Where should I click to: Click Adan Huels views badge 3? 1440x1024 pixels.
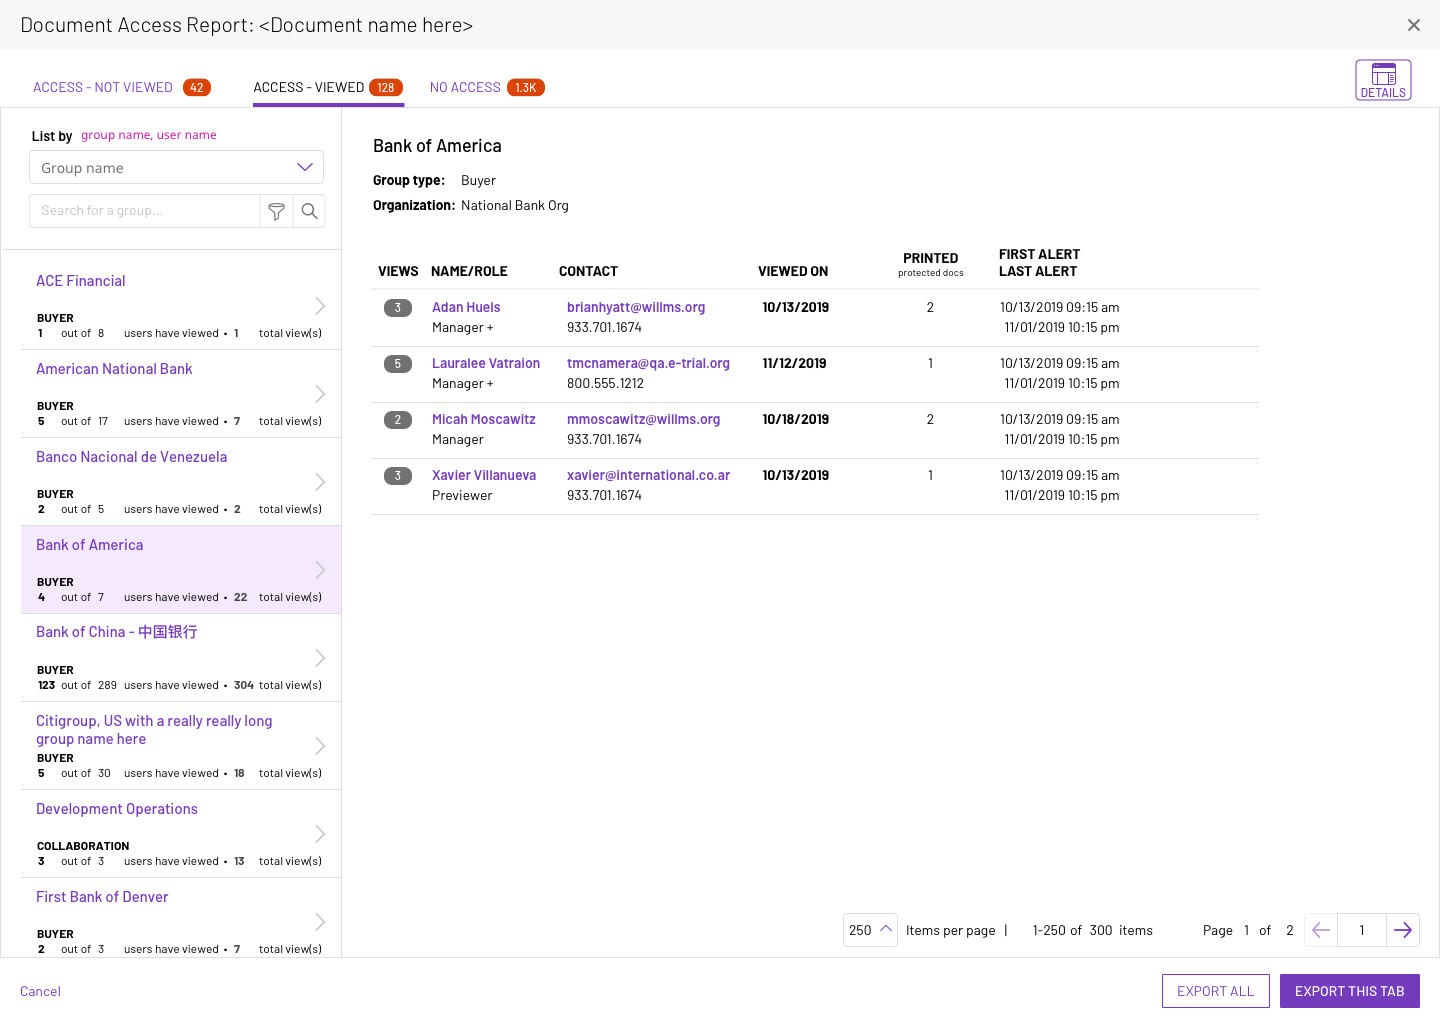398,307
